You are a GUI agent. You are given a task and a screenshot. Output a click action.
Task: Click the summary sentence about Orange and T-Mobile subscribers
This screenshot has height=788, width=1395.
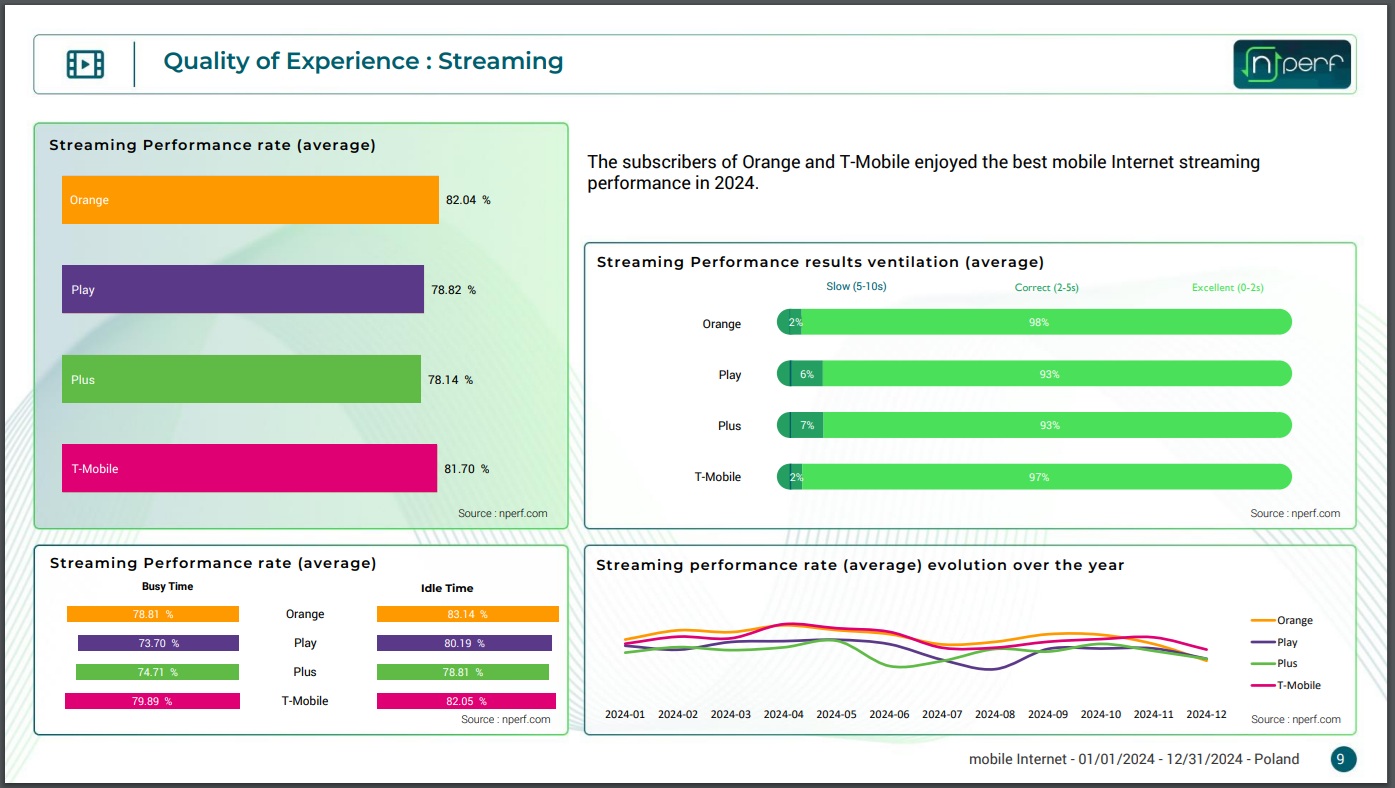923,173
